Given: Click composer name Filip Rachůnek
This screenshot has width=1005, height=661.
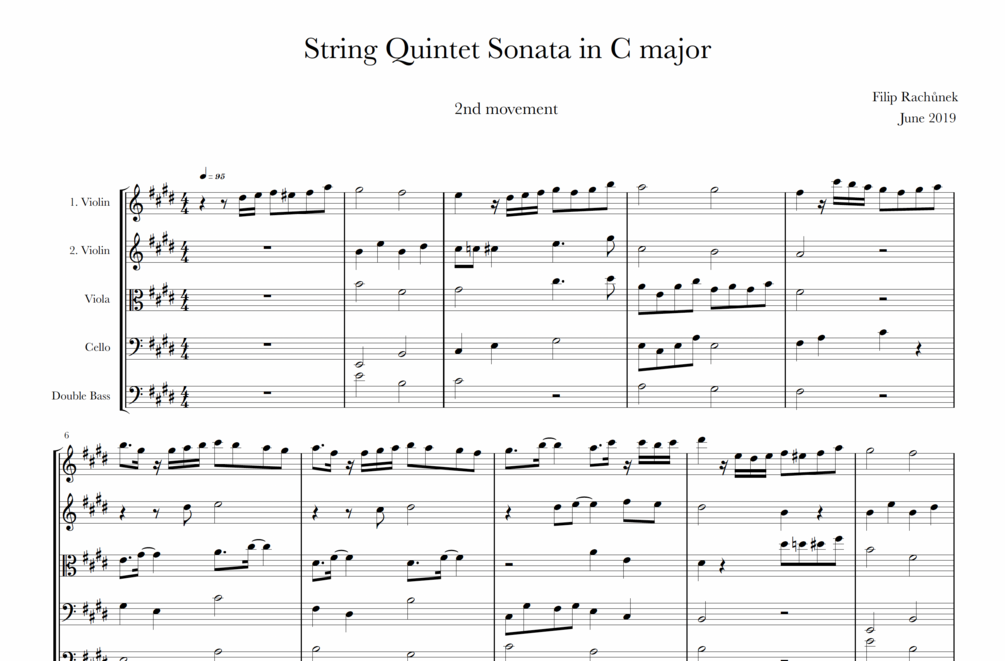Looking at the screenshot, I should click(914, 97).
